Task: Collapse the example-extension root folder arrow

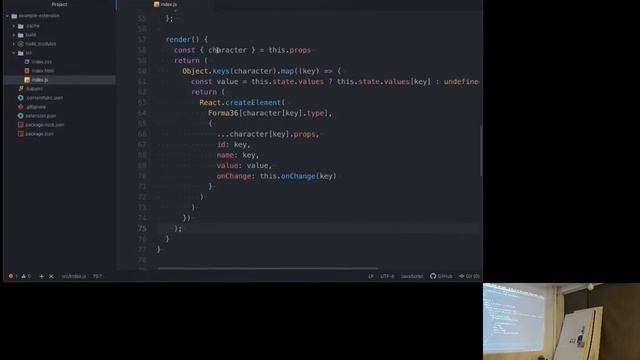Action: [x=7, y=16]
